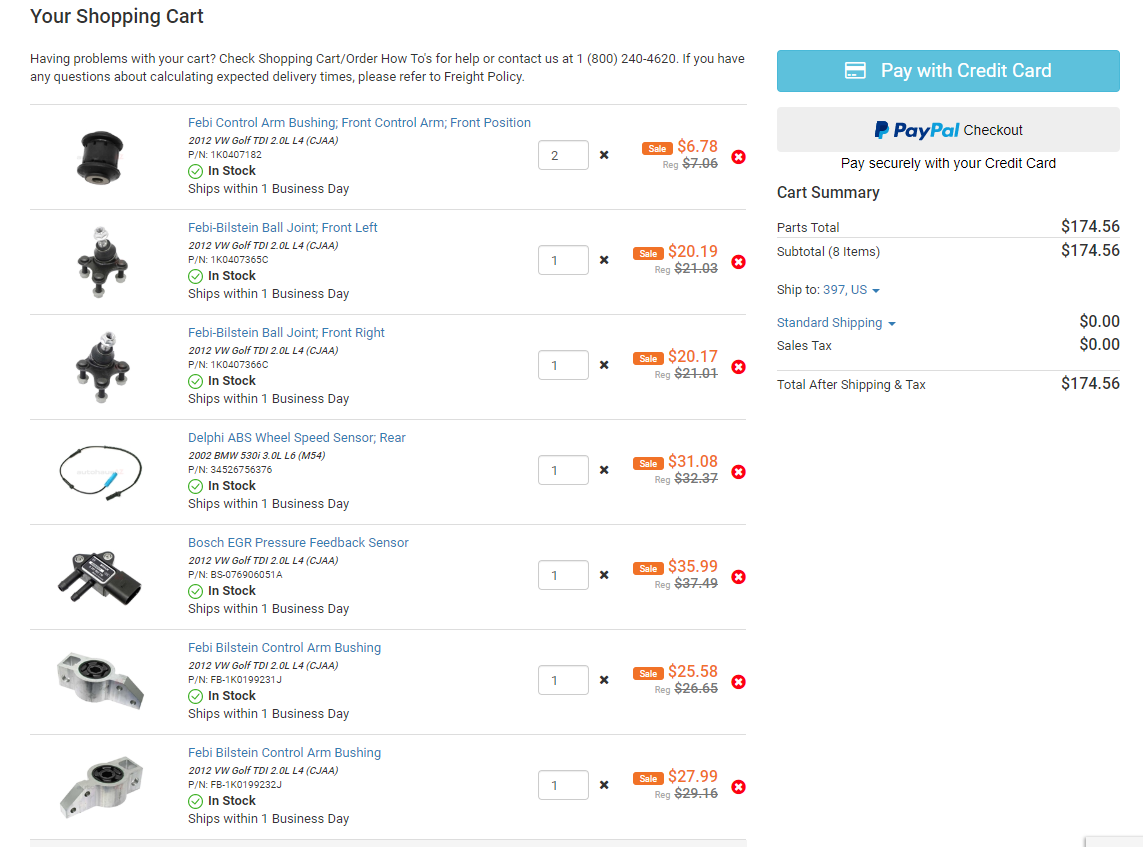Open Febi-Bilstein Ball Joint Front Left link
The width and height of the screenshot is (1143, 847).
(283, 227)
